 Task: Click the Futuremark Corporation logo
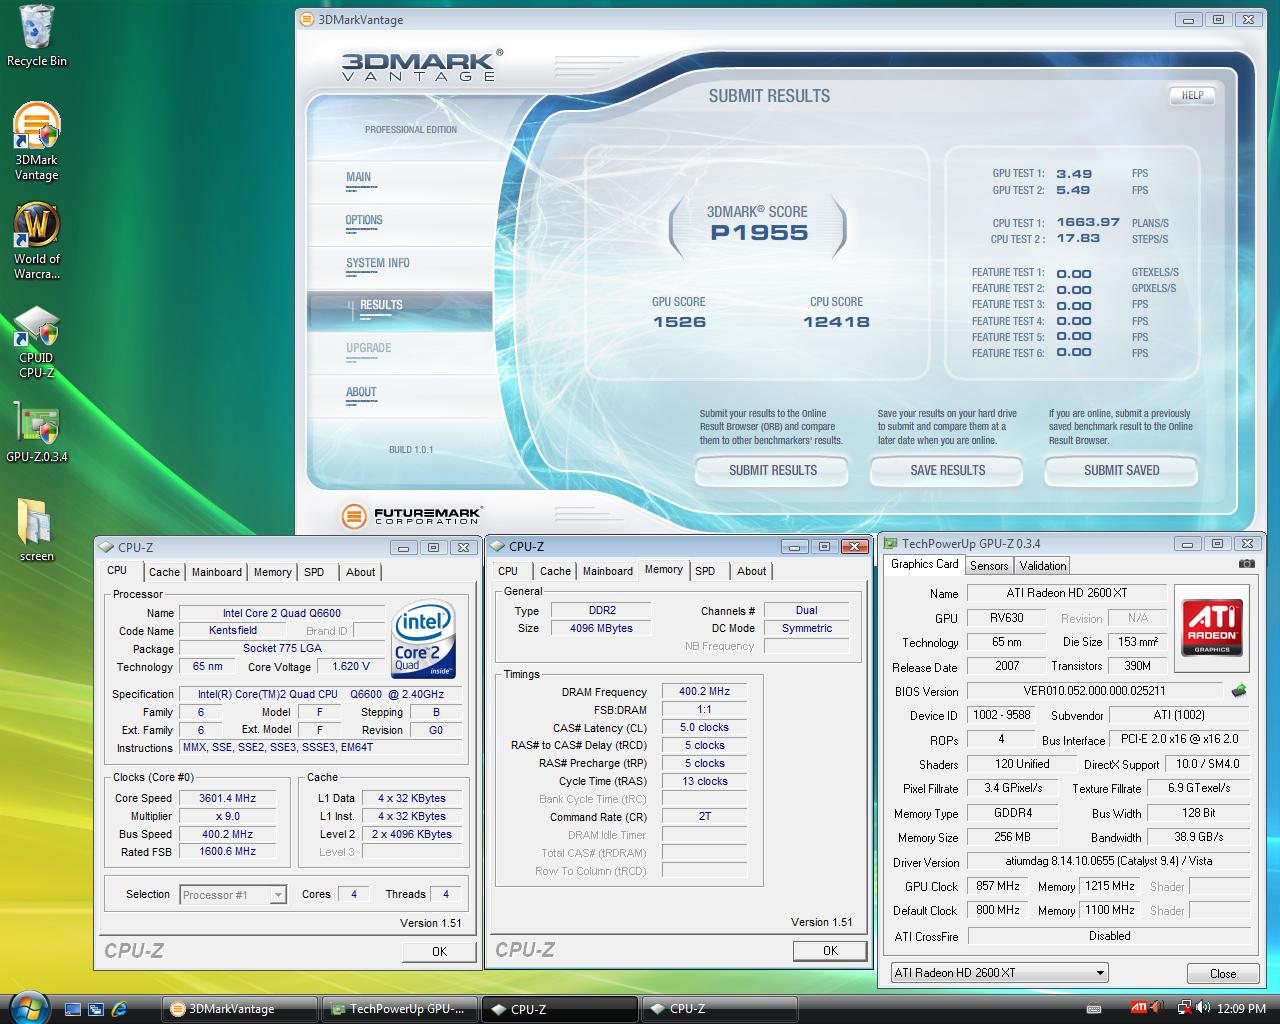click(x=411, y=516)
